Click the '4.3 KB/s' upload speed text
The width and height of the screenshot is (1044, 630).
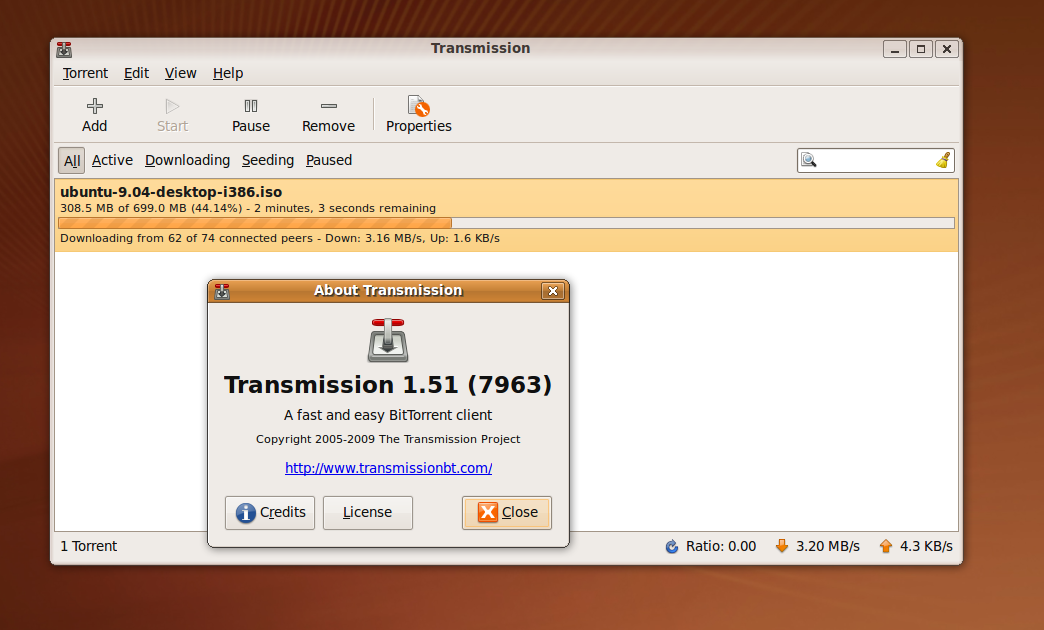[x=926, y=546]
